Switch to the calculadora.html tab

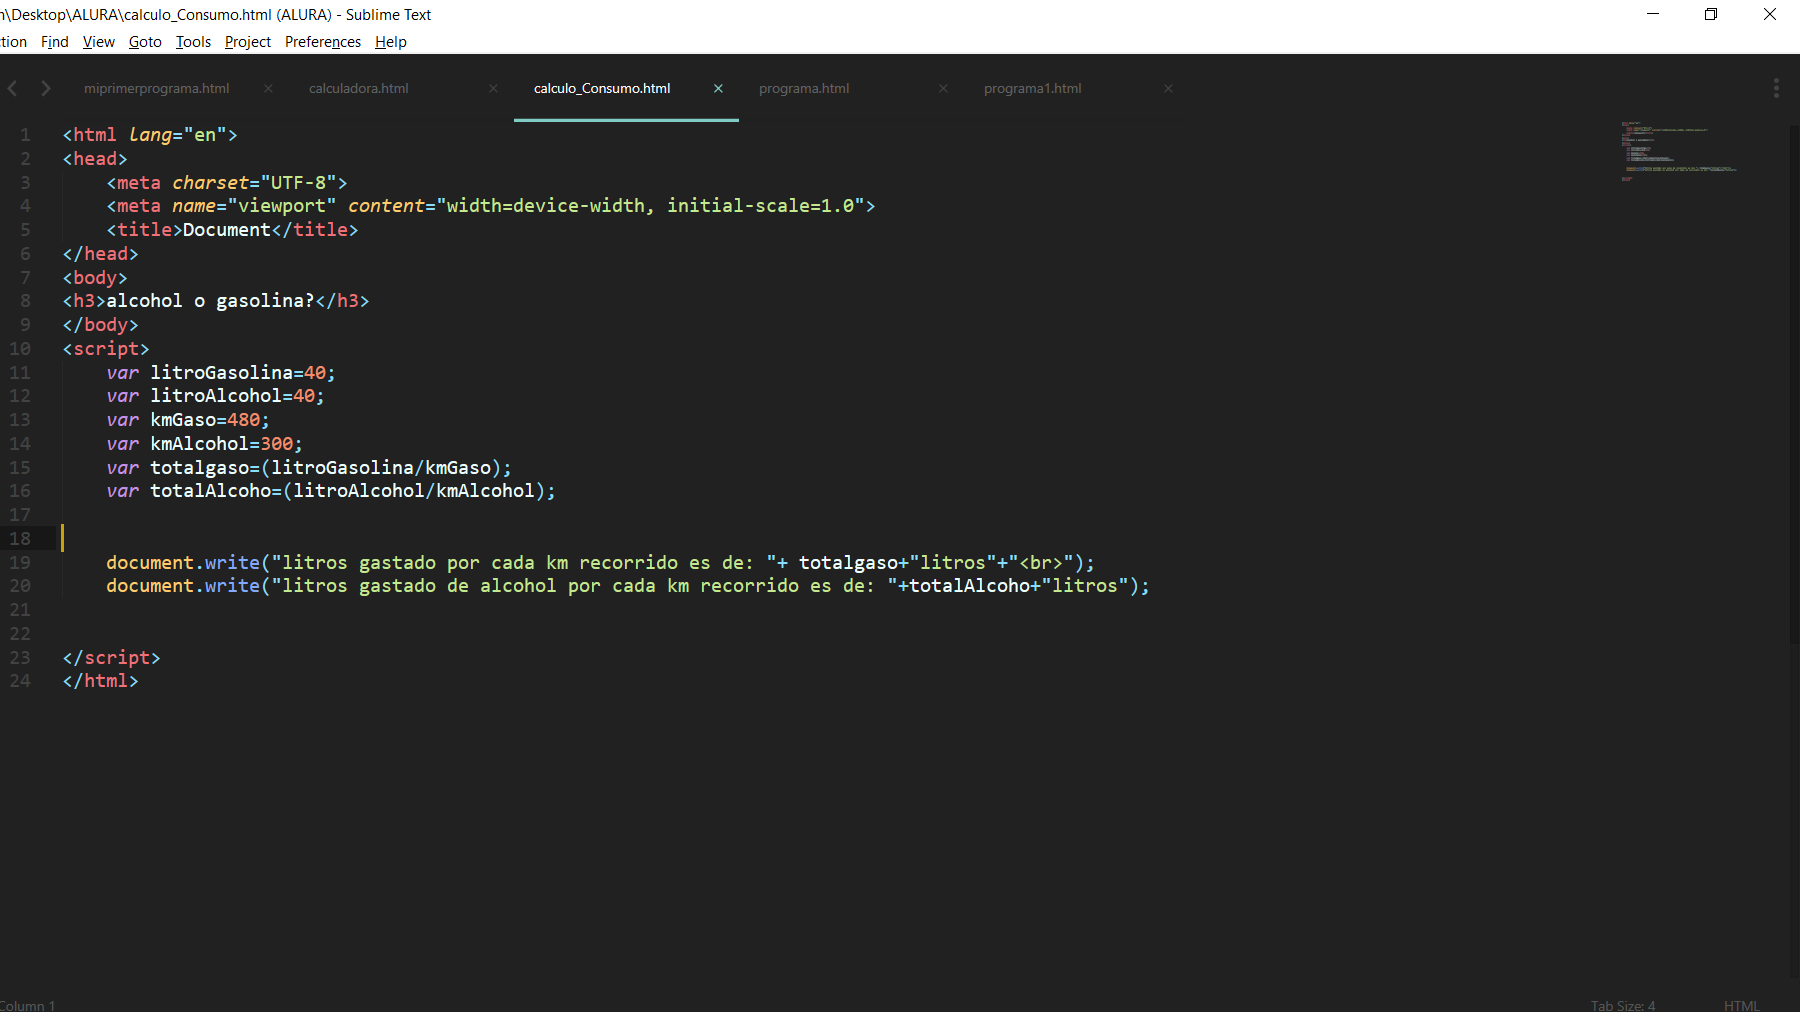click(x=359, y=88)
